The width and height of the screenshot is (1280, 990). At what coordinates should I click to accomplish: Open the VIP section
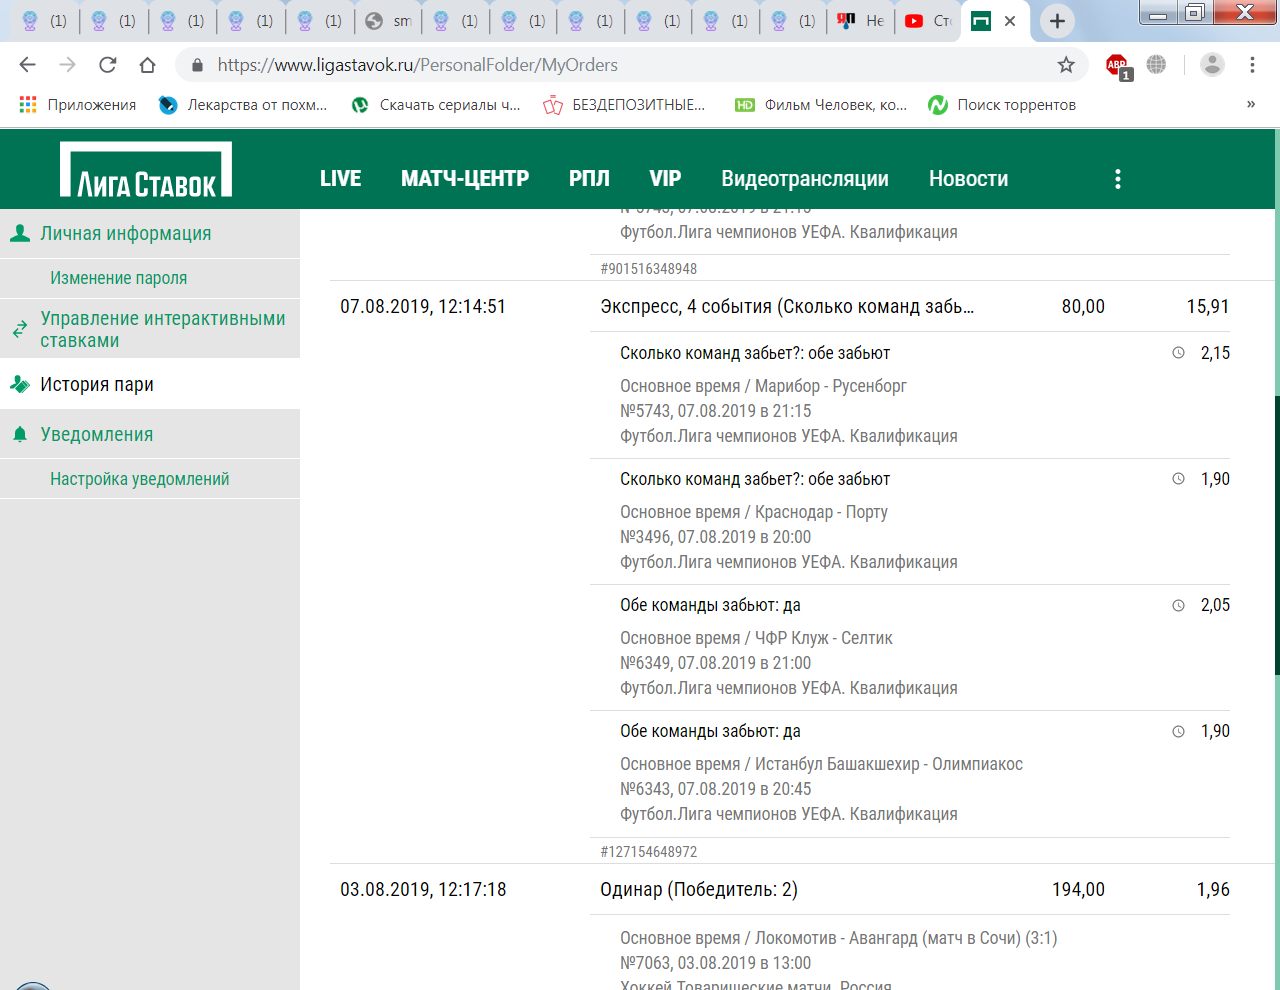pos(665,179)
